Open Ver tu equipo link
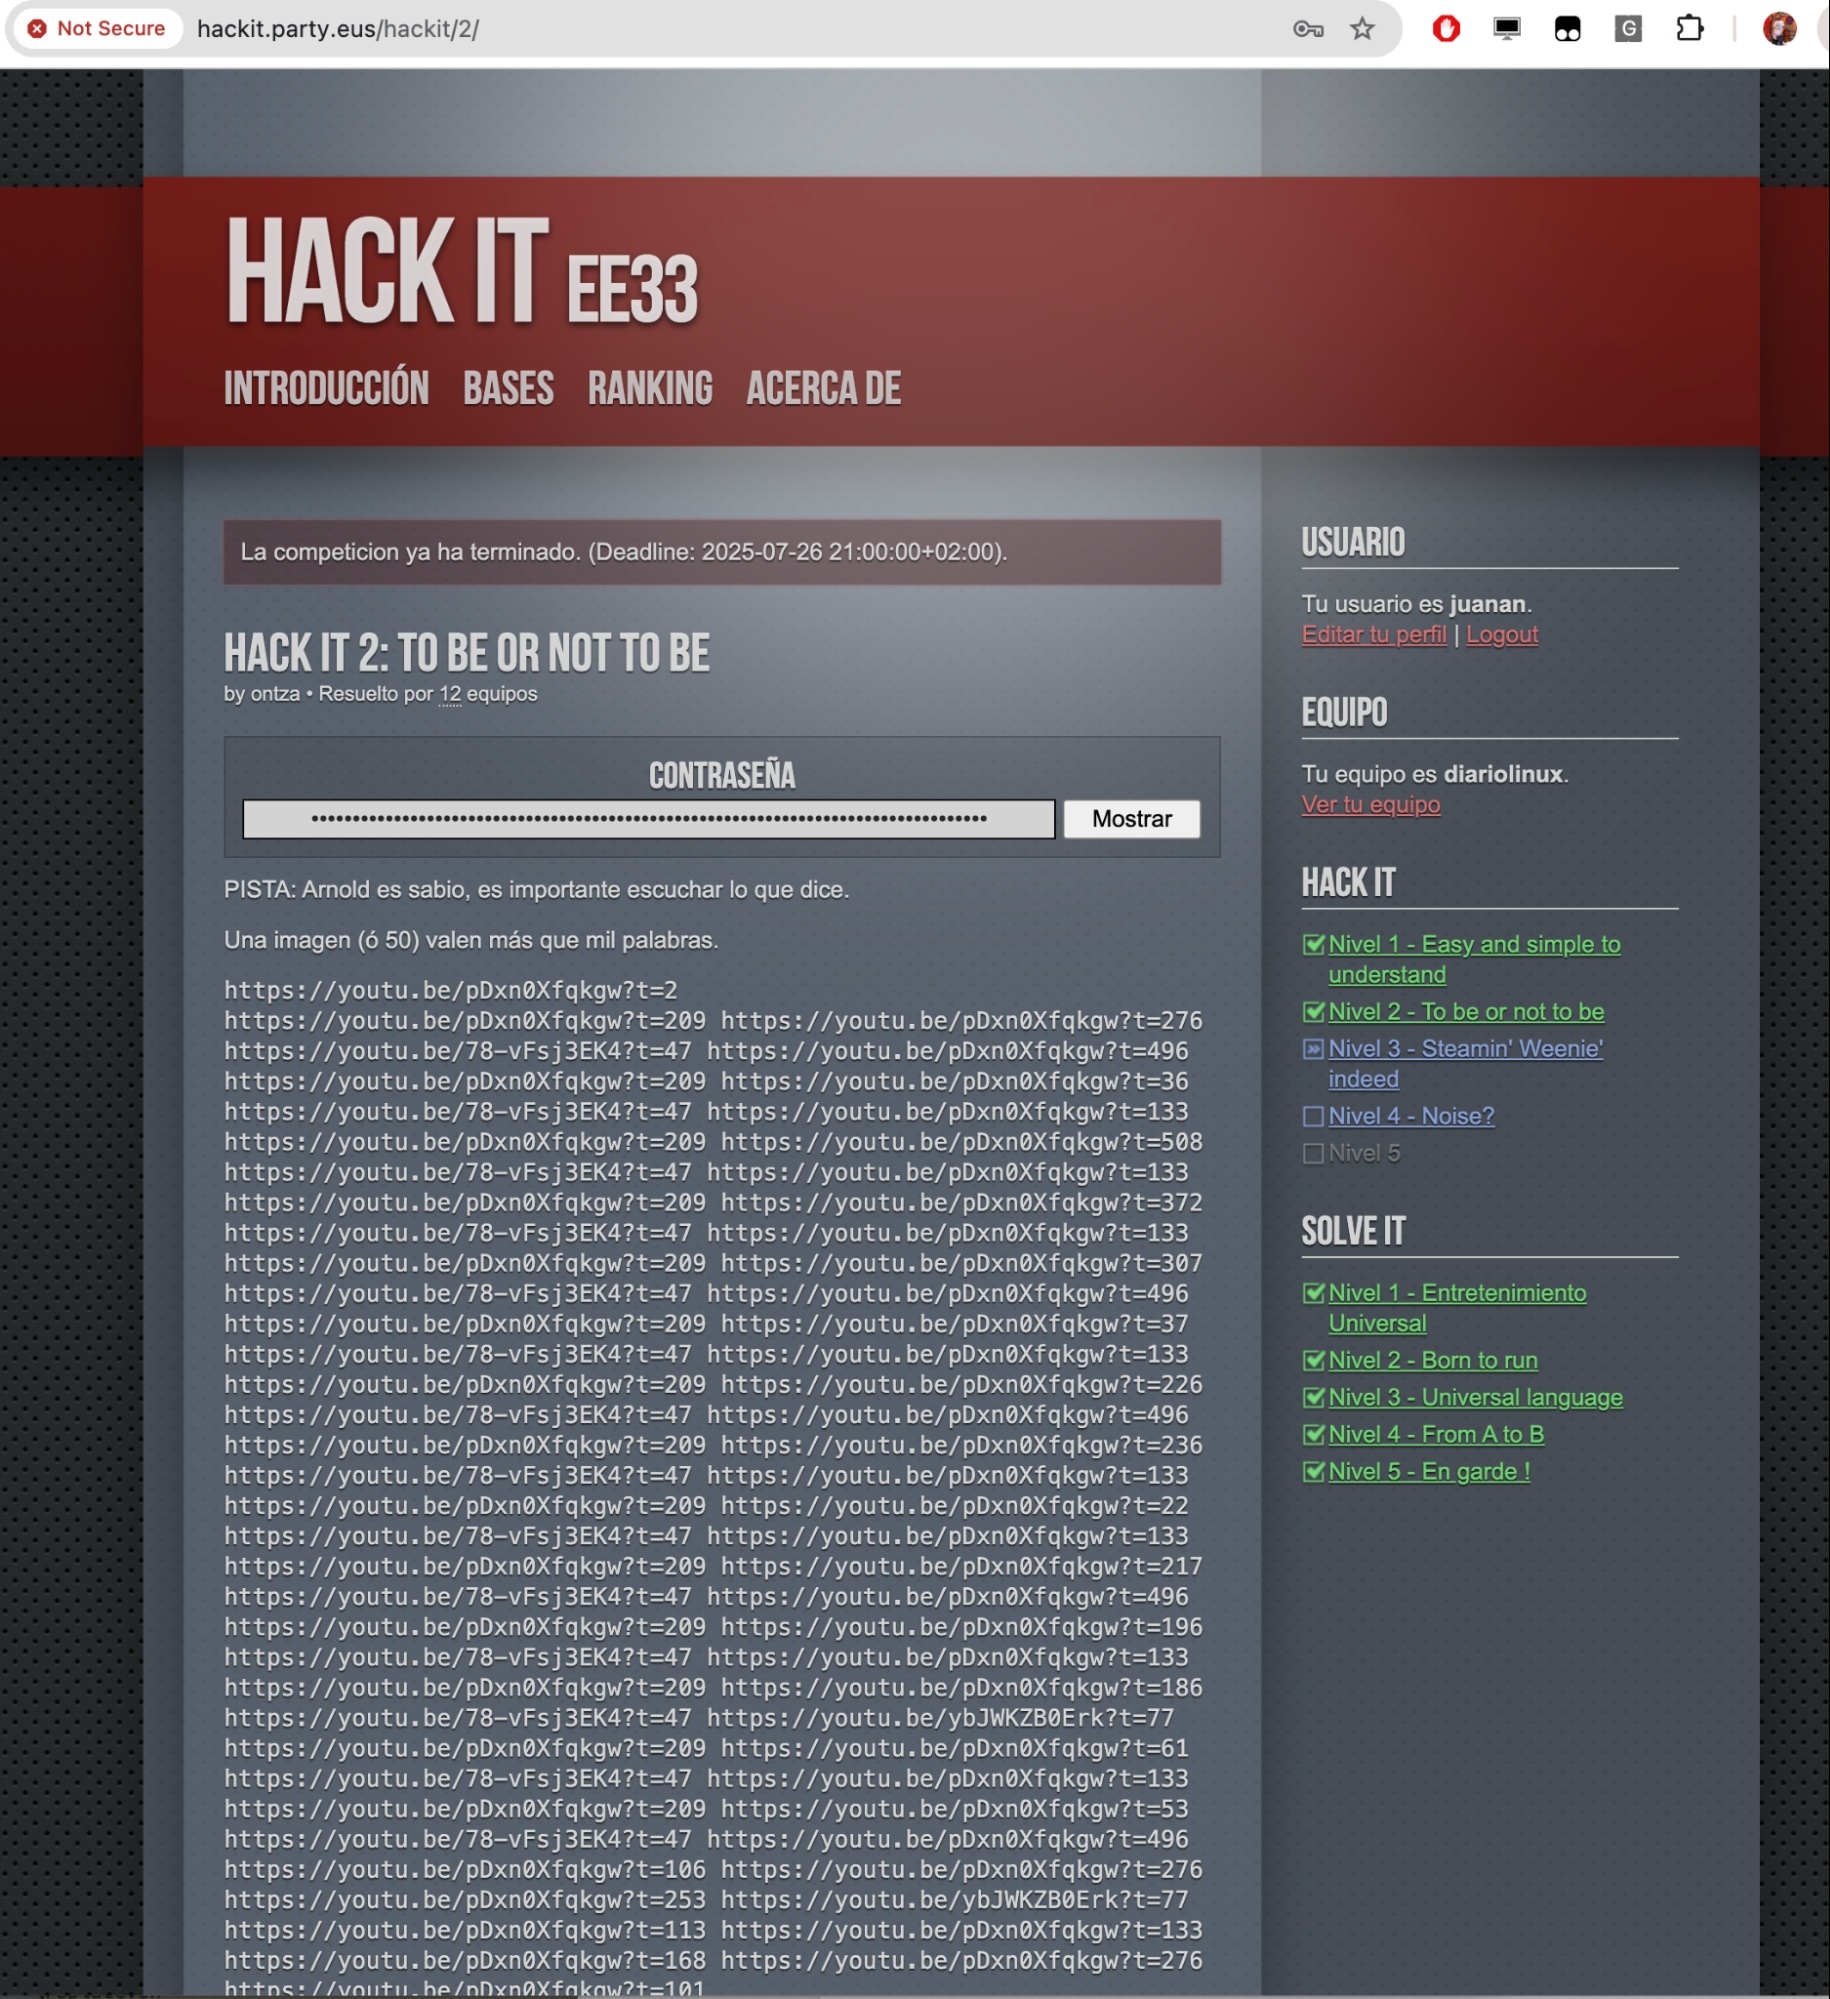This screenshot has height=1999, width=1830. pos(1371,805)
